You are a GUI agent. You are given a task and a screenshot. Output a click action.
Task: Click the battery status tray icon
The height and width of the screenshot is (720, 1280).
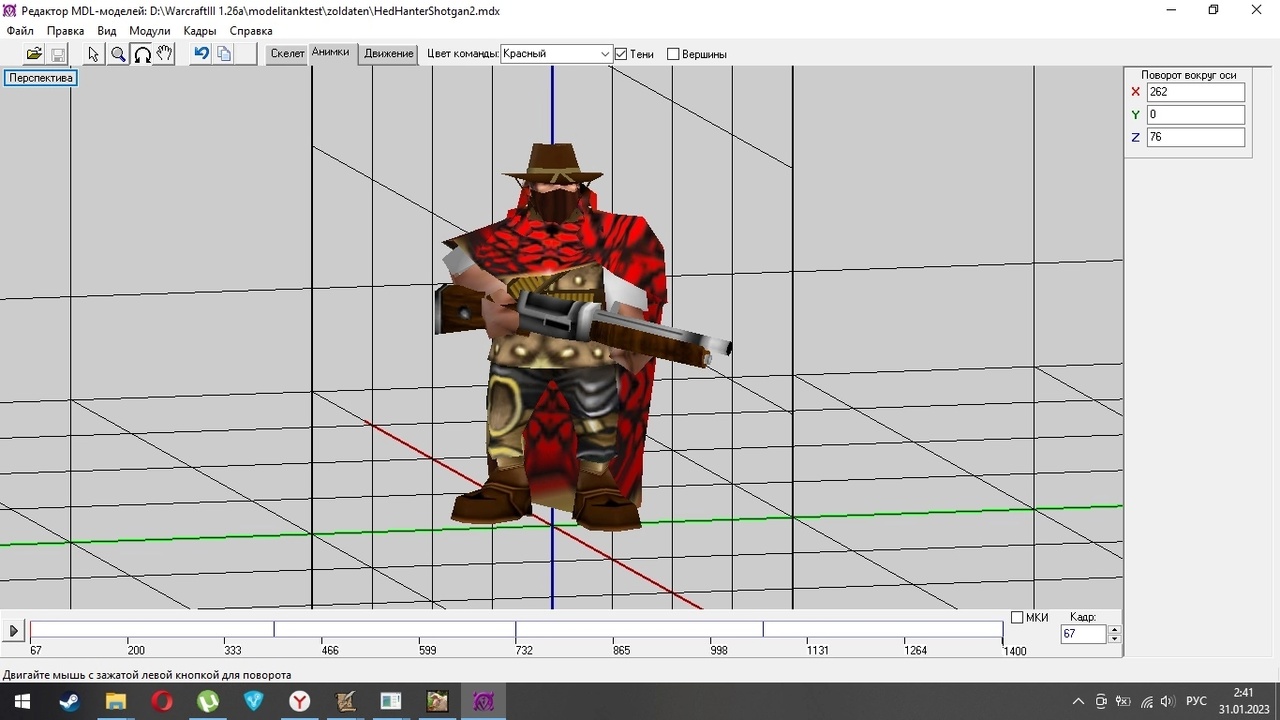(x=1123, y=701)
